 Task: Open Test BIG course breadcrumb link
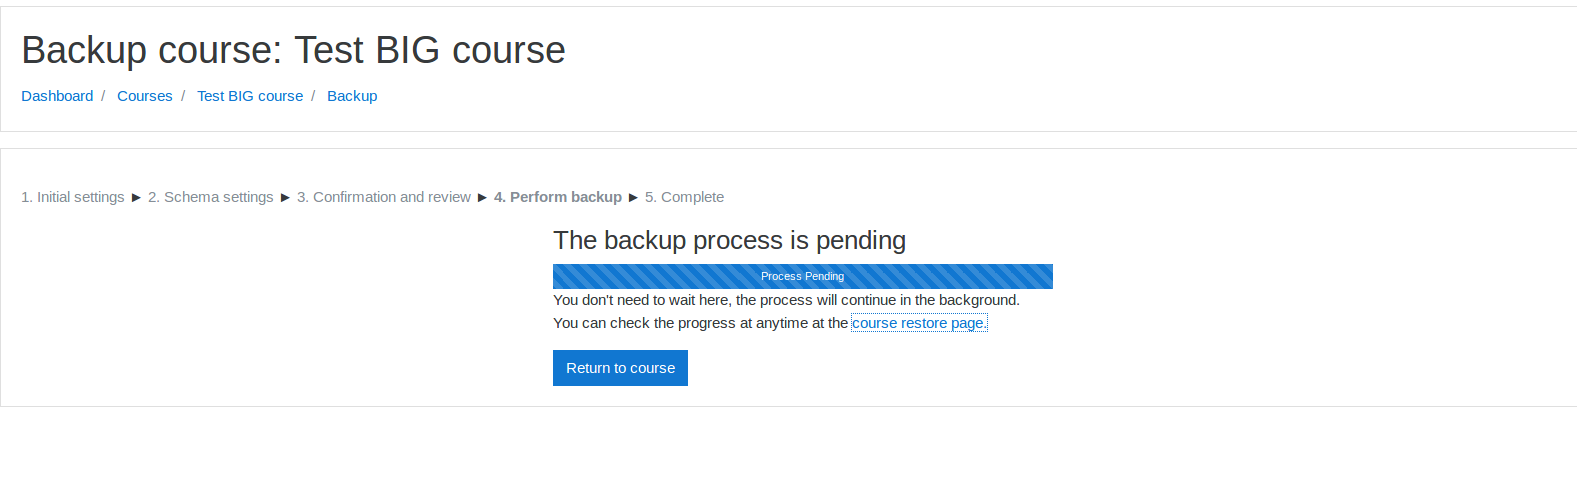(x=250, y=96)
